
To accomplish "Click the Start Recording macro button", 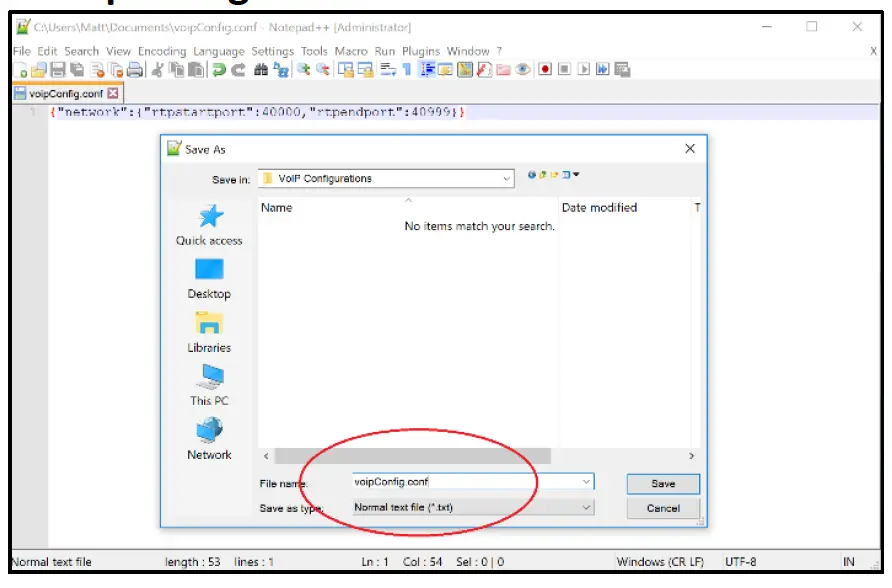I will [x=545, y=69].
